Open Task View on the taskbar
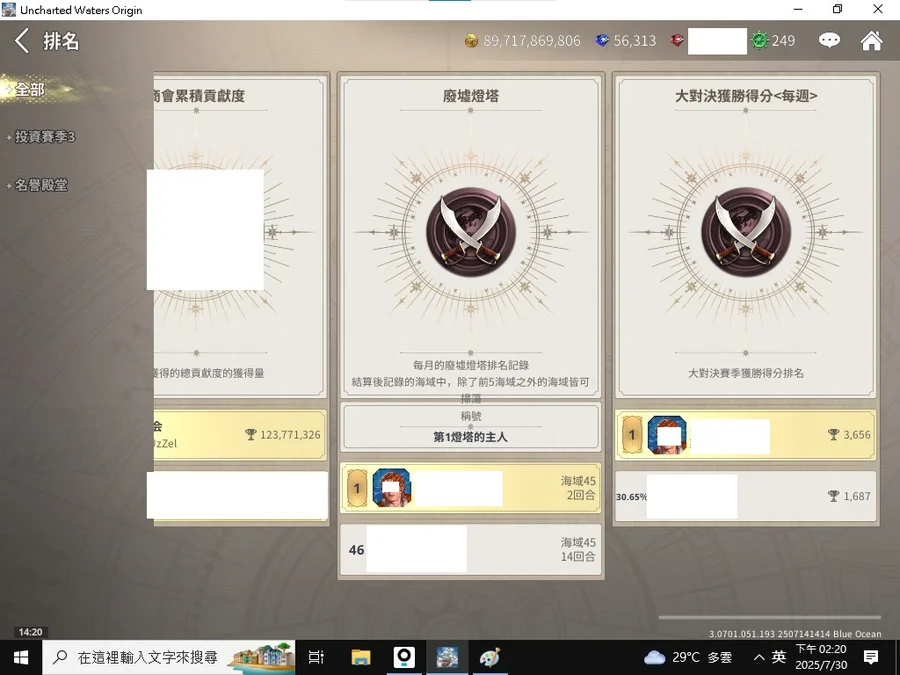The width and height of the screenshot is (900, 675). point(316,658)
